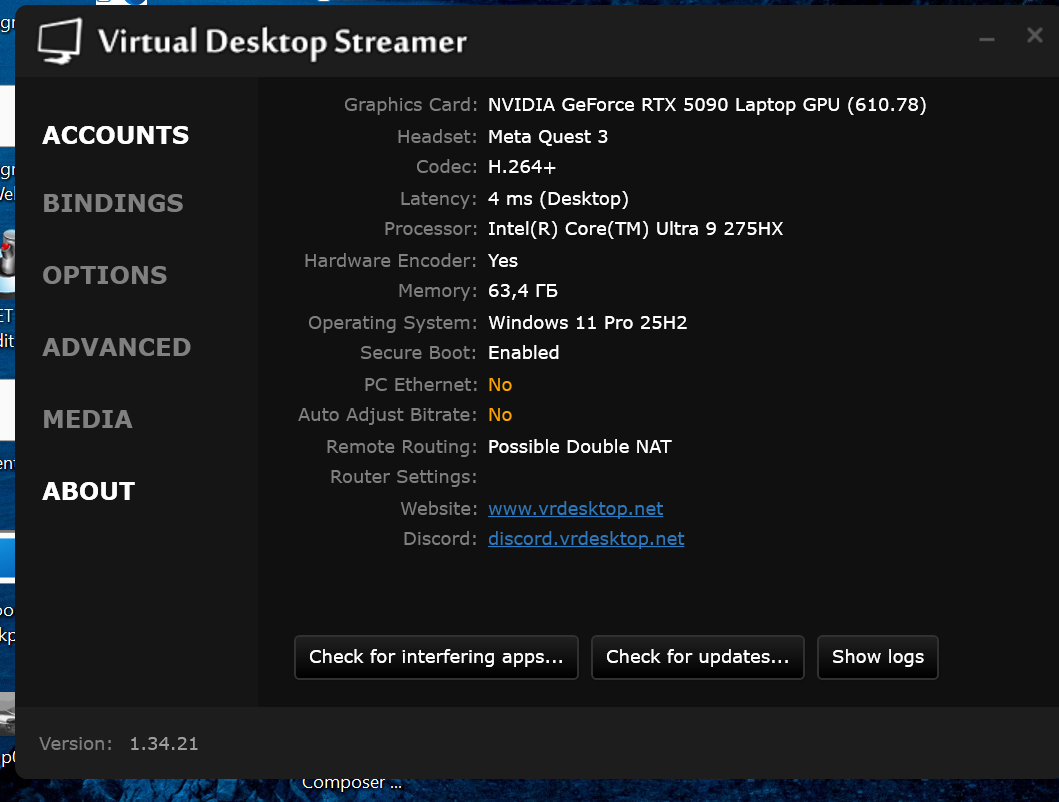
Task: Click the Virtual Desktop Streamer monitor logo
Action: click(60, 41)
